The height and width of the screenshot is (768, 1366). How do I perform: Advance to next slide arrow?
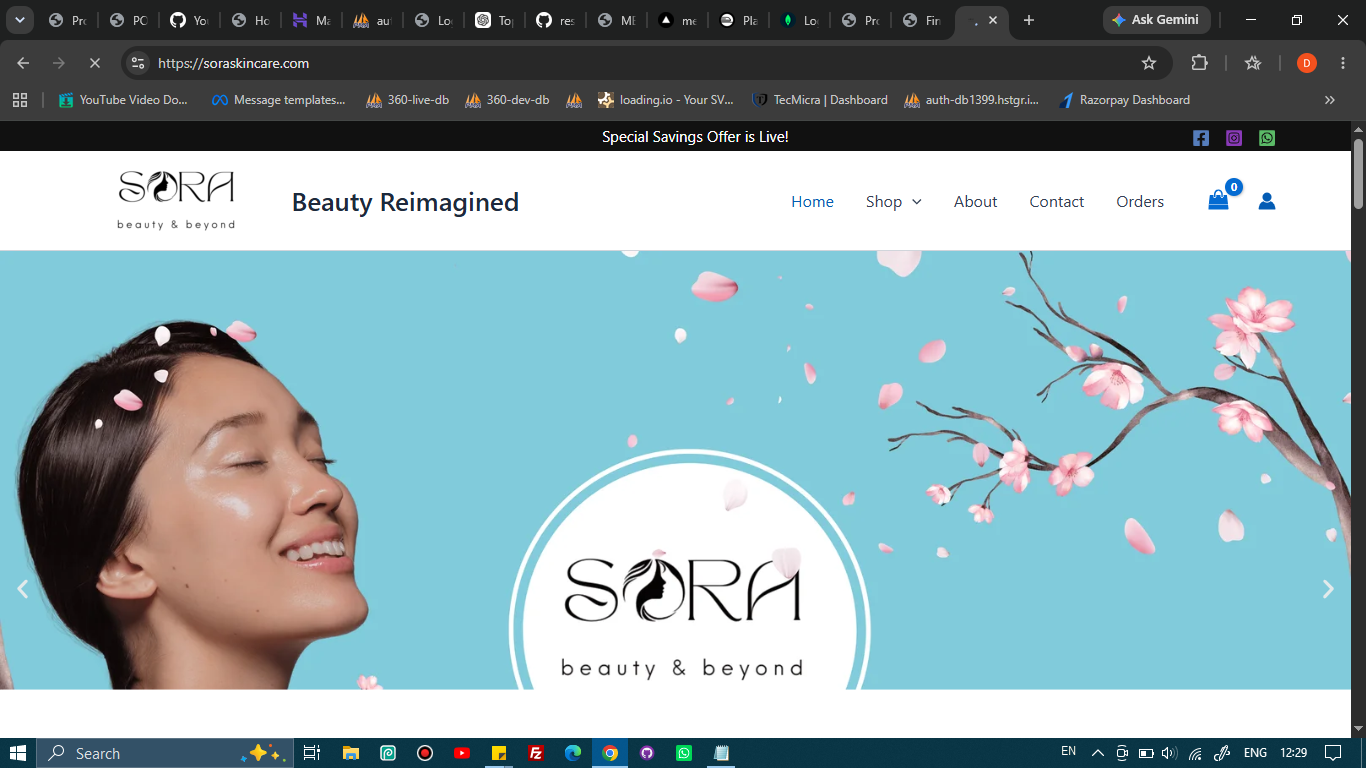pos(1328,589)
